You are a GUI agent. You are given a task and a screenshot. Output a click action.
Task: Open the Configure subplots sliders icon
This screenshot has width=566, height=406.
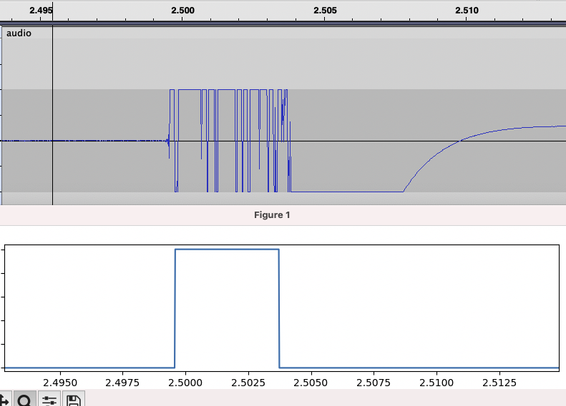[49, 400]
